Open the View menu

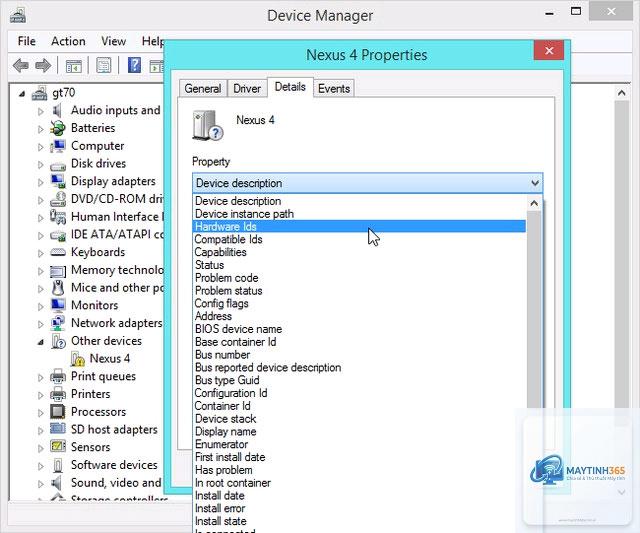[113, 41]
